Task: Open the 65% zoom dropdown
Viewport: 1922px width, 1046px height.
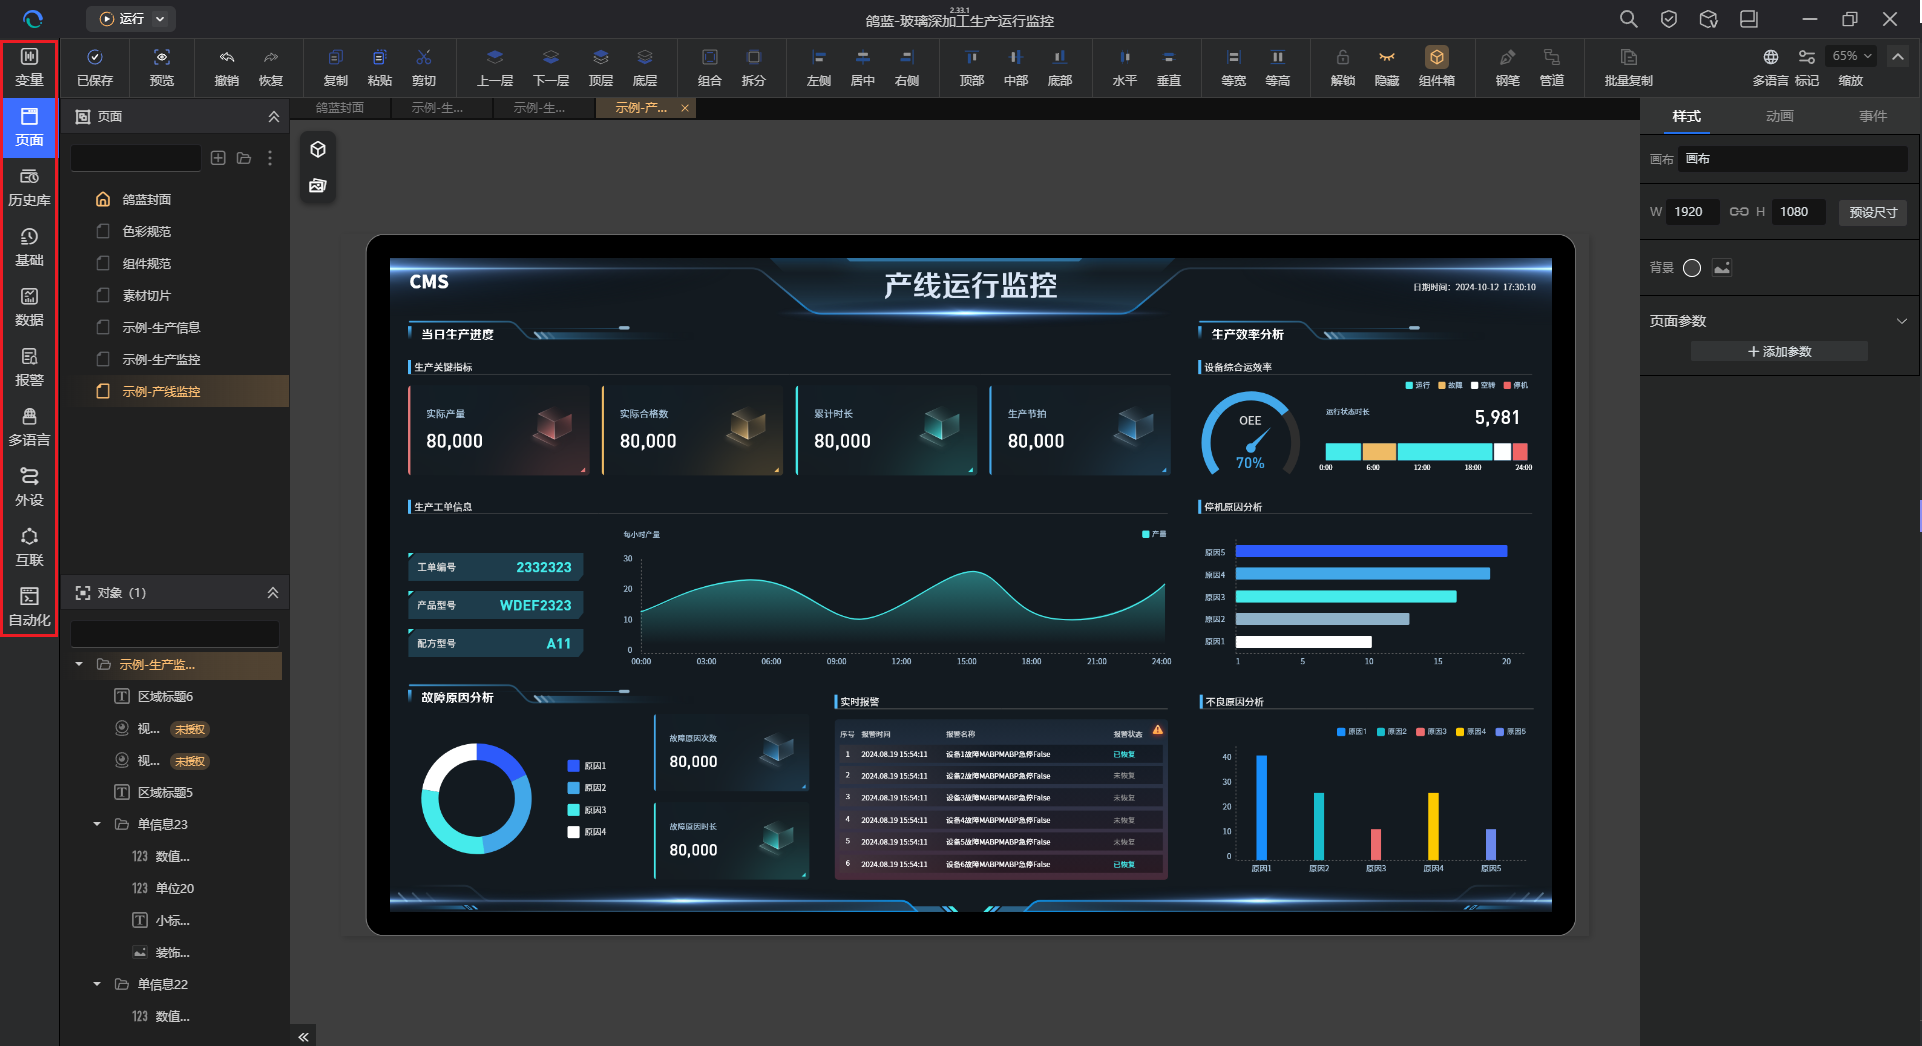Action: [x=1851, y=56]
